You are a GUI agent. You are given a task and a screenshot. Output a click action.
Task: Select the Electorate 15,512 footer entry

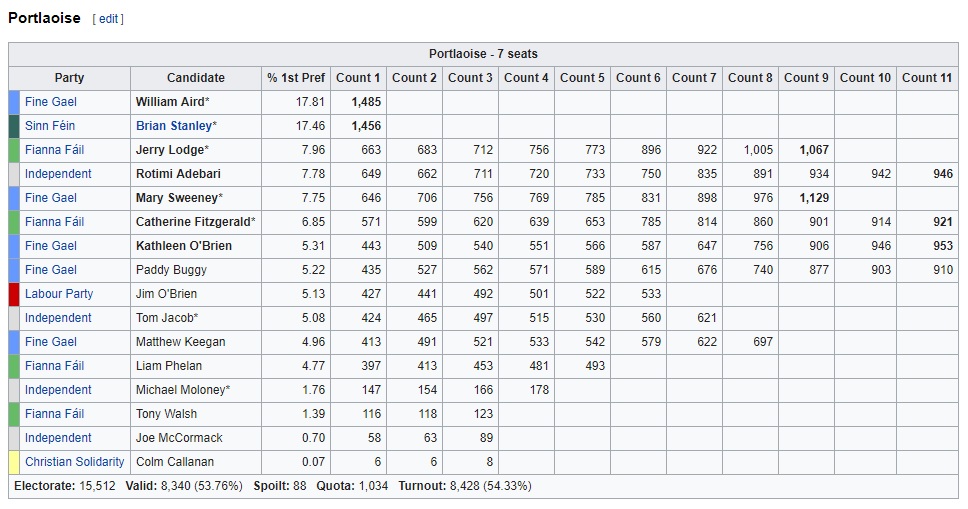[x=65, y=486]
